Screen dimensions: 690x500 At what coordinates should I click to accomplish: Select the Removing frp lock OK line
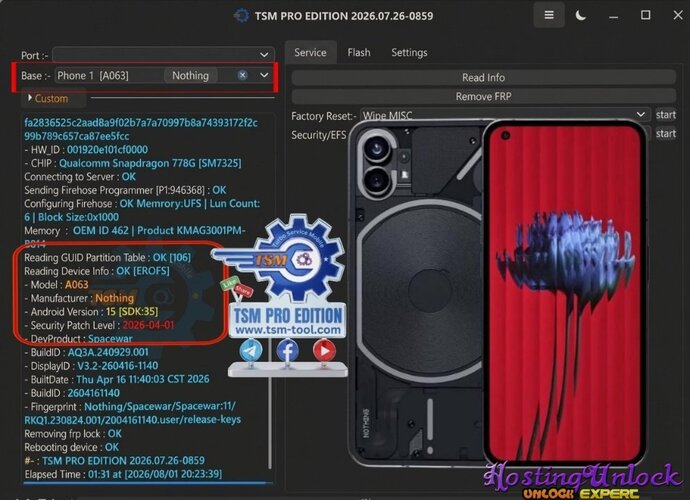(x=73, y=434)
